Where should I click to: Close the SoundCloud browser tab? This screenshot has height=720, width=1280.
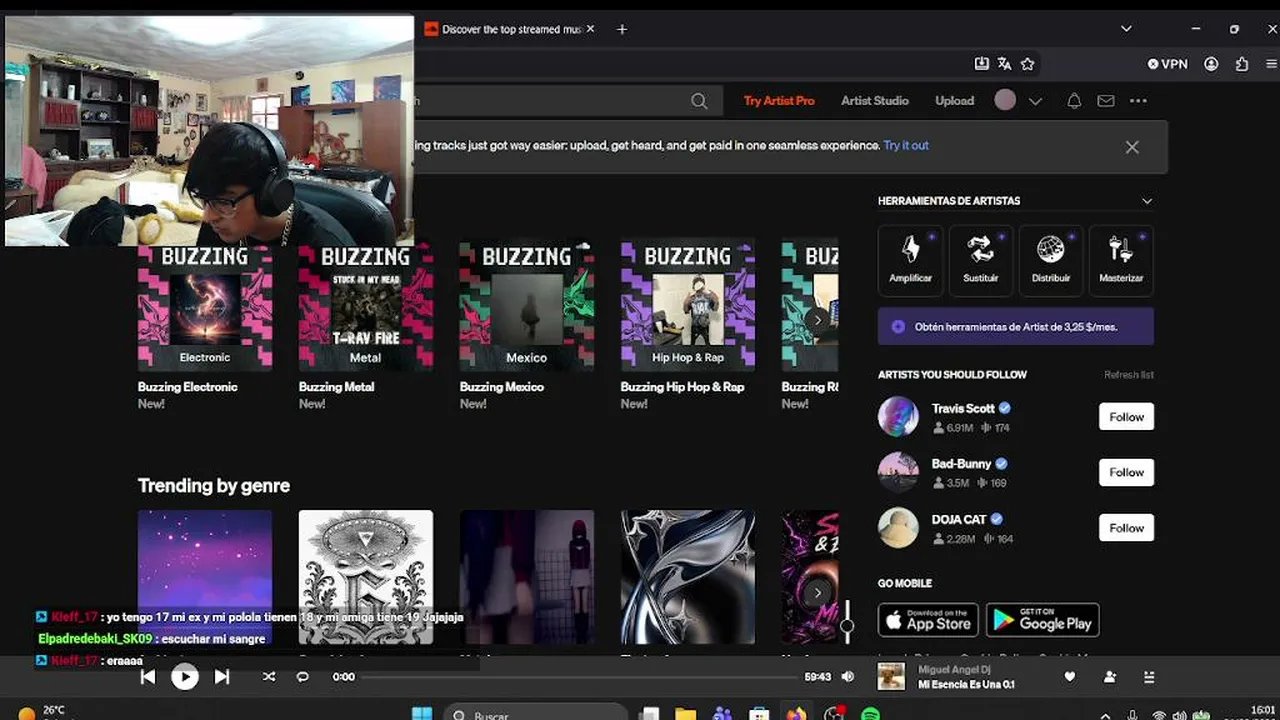pos(590,29)
